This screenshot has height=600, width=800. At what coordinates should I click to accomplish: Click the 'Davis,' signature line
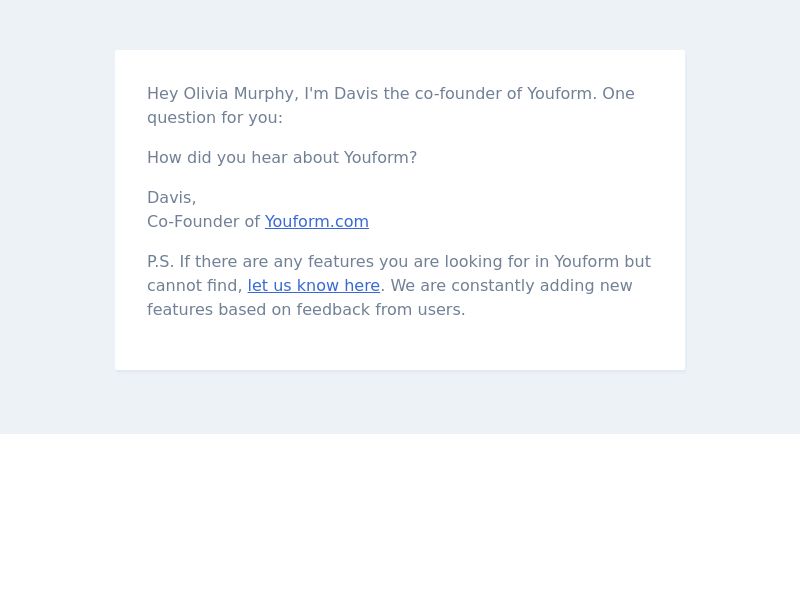point(171,198)
